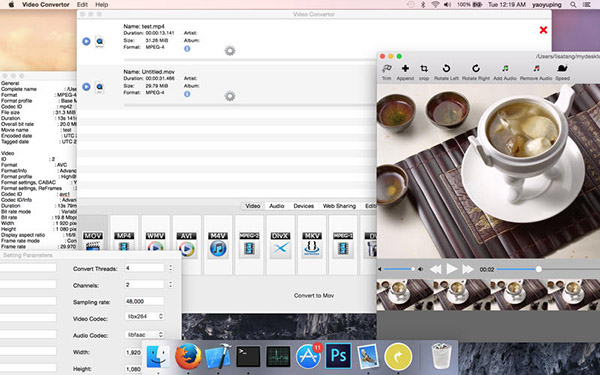Open the Apple menu
Image resolution: width=600 pixels, height=375 pixels.
11,5
